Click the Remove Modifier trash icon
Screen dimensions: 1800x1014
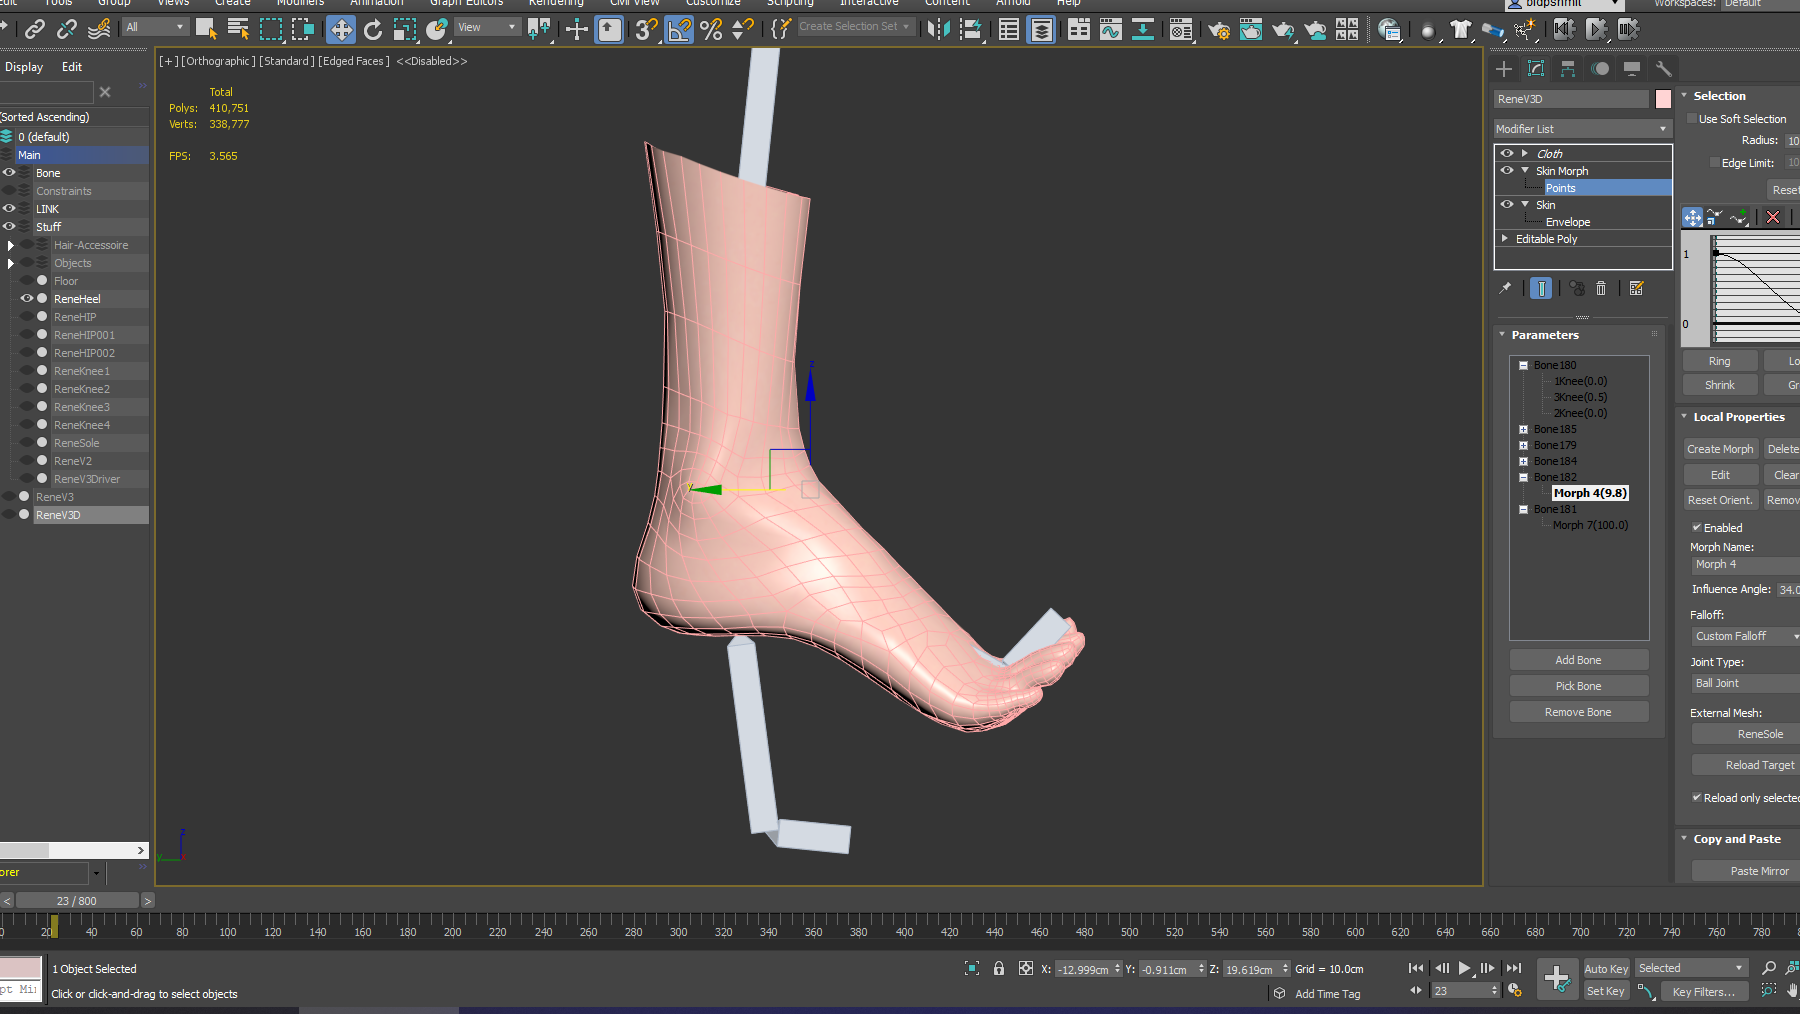tap(1601, 288)
